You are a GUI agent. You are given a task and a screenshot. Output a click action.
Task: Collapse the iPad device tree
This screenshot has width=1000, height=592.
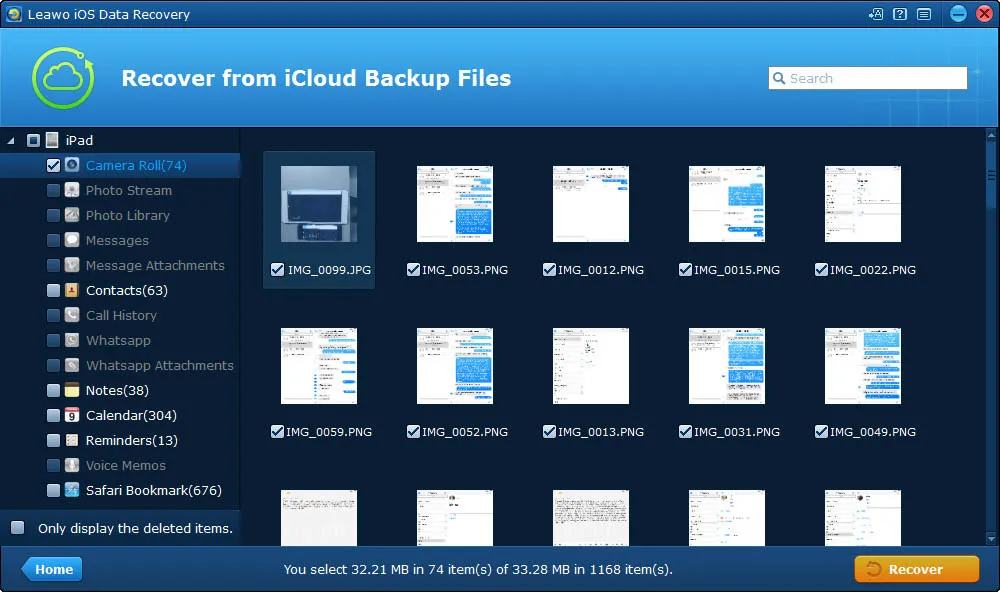(x=11, y=140)
